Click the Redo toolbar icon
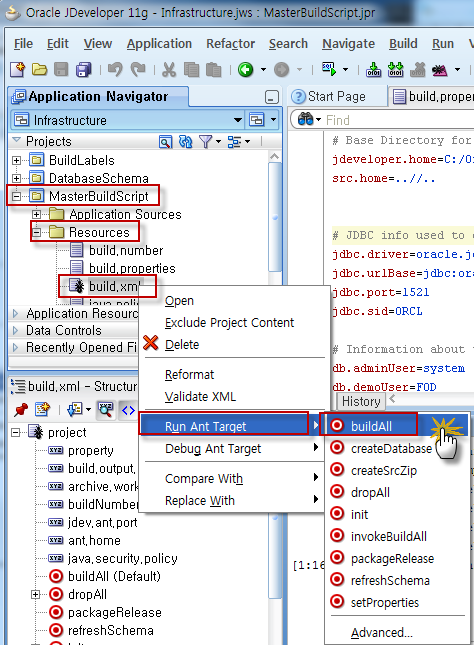 click(138, 70)
